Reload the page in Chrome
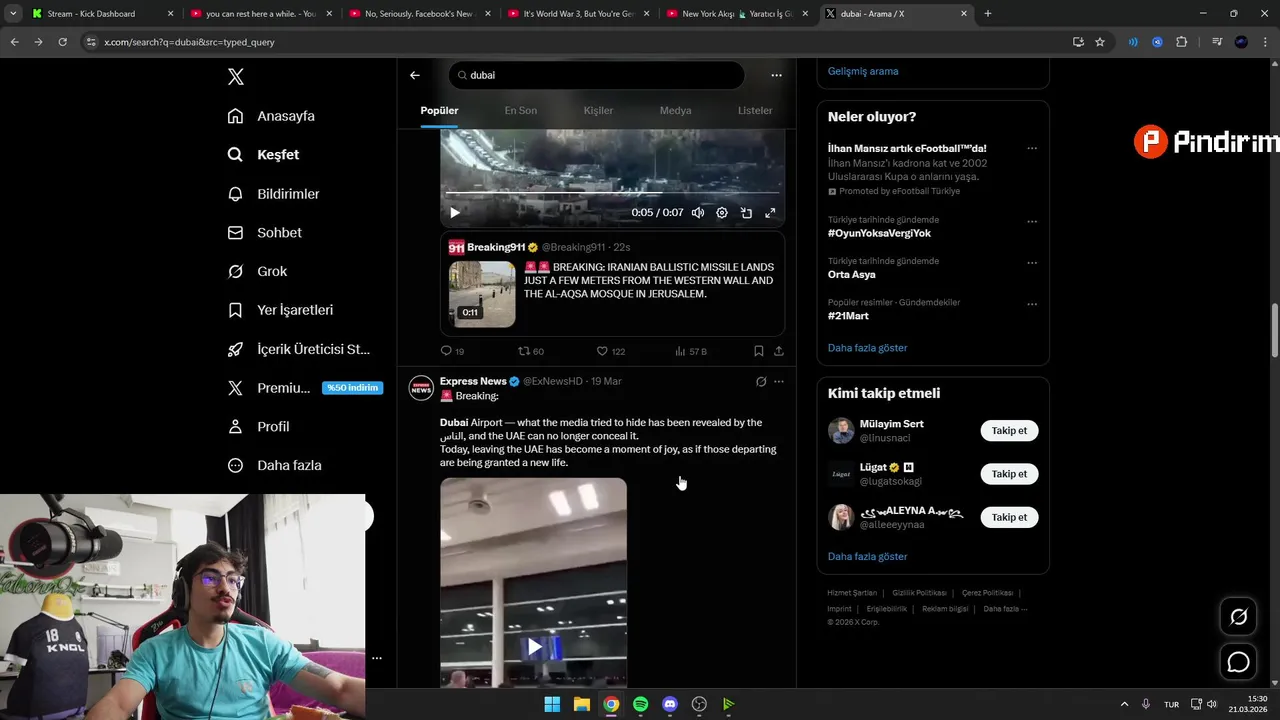Viewport: 1280px width, 720px height. click(x=62, y=42)
